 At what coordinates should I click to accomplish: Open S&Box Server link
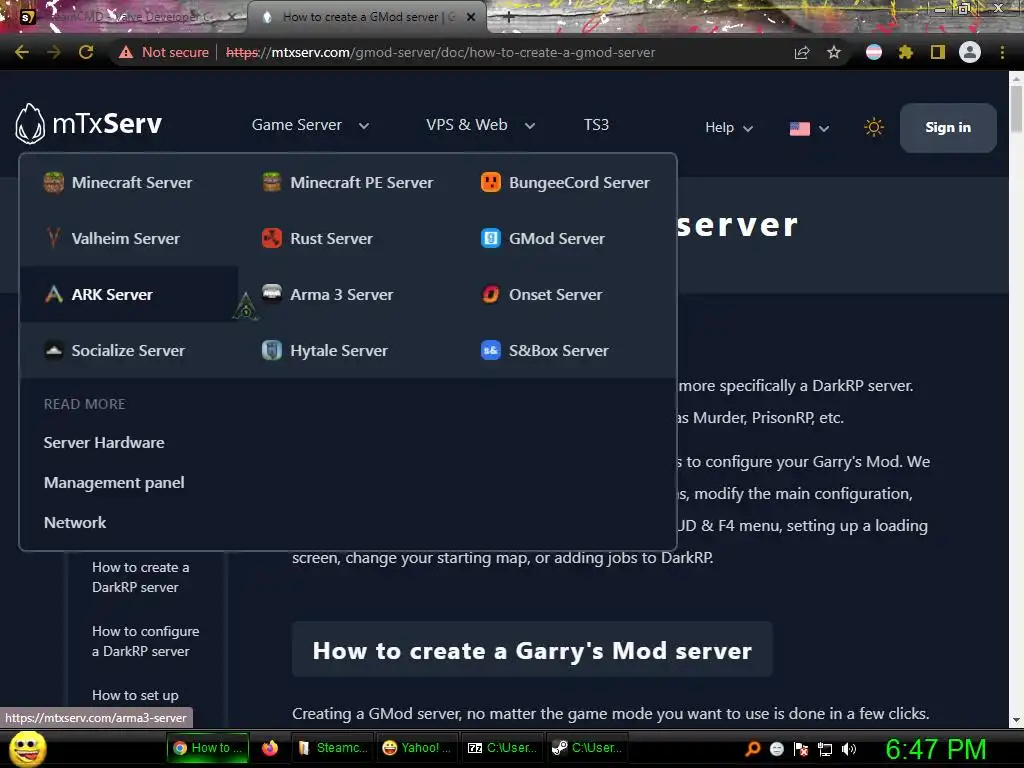pos(559,351)
